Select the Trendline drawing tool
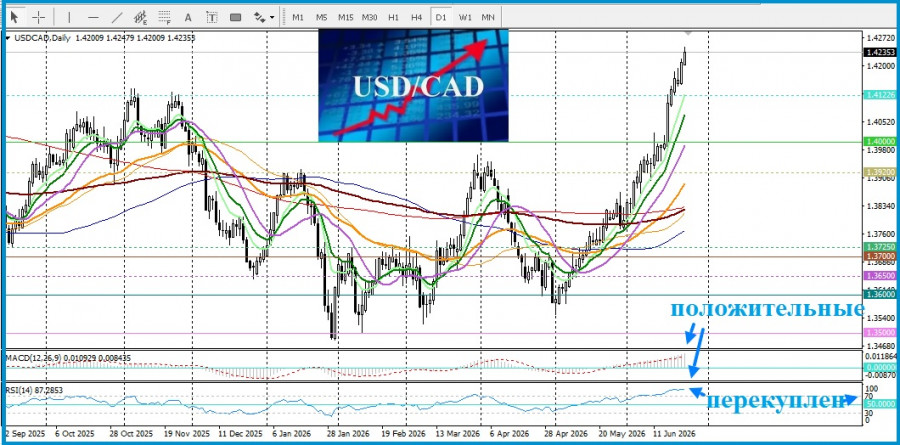The height and width of the screenshot is (445, 900). pos(117,17)
